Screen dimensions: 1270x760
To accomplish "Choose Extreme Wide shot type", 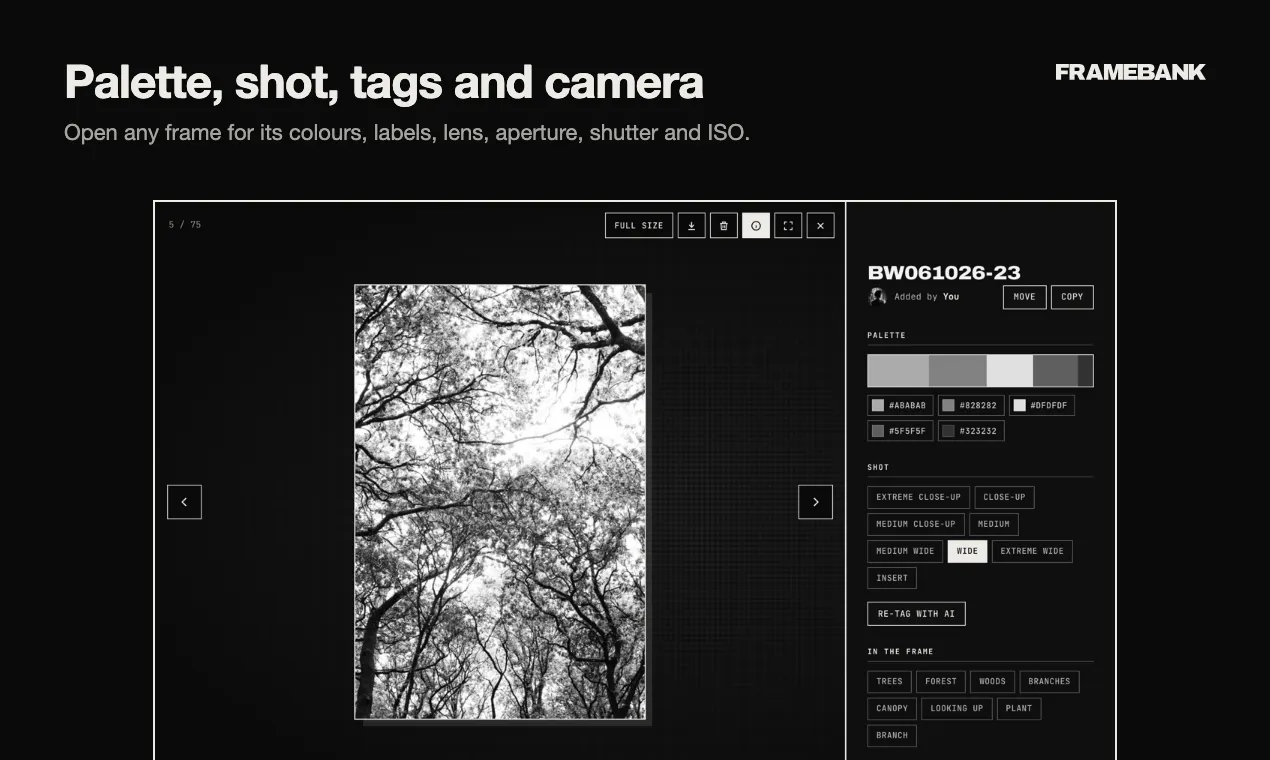I will 1032,551.
